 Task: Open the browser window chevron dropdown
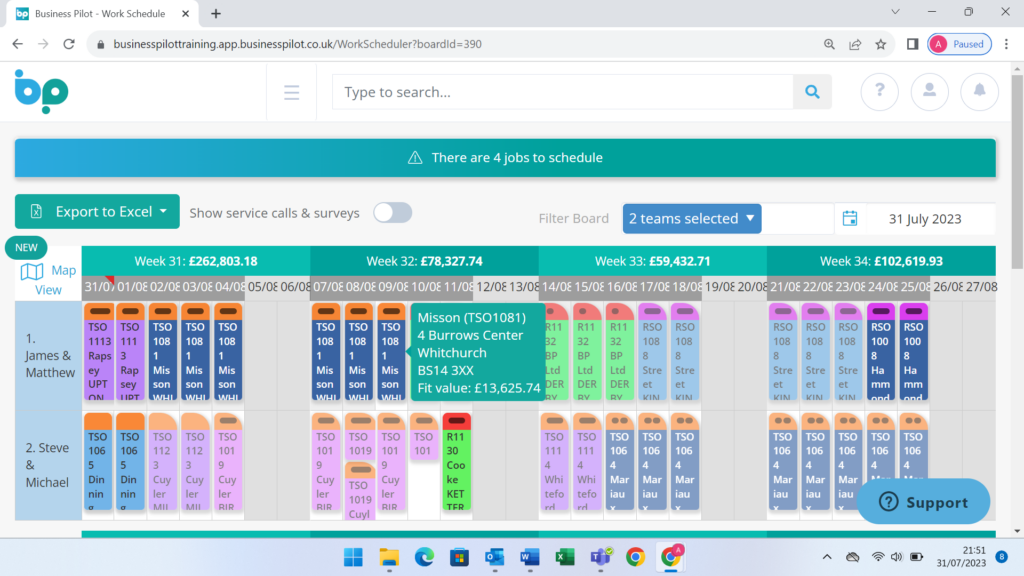(893, 11)
